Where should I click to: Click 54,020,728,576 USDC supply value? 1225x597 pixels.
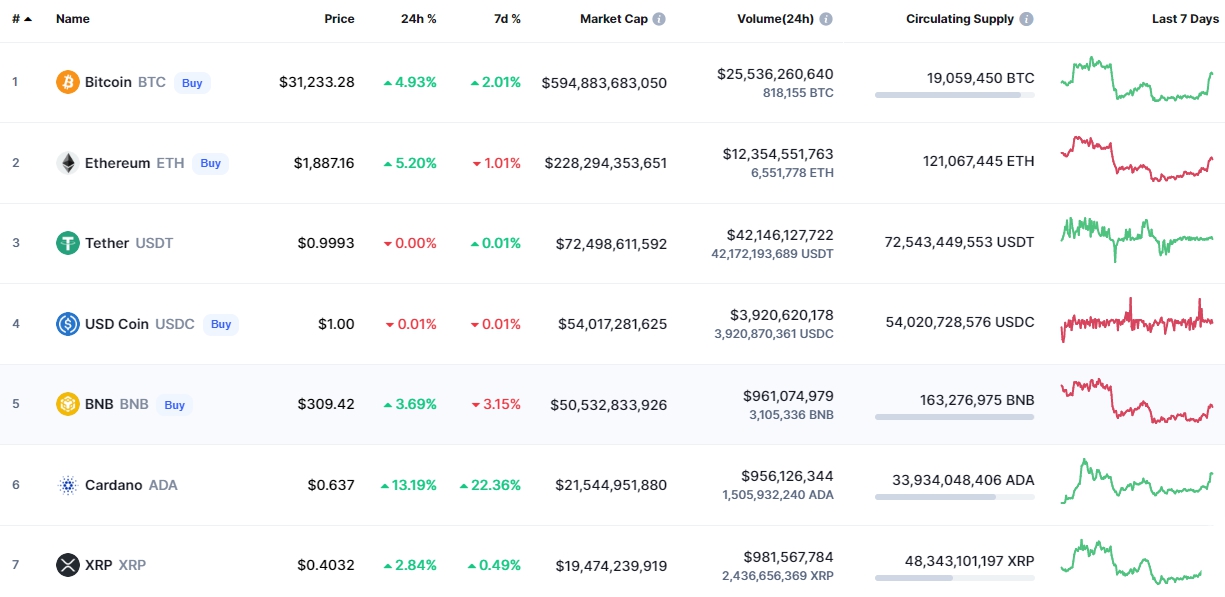[x=960, y=322]
